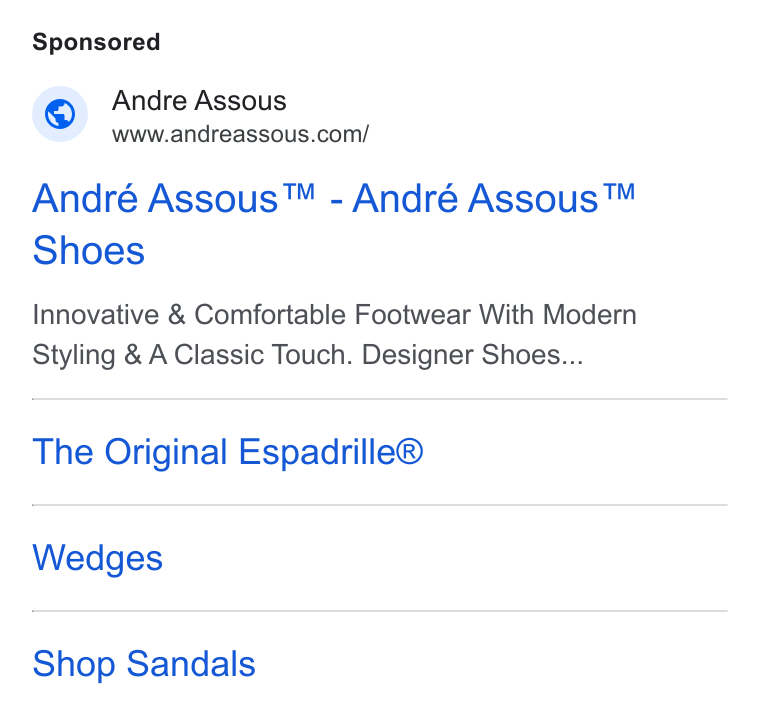The height and width of the screenshot is (716, 760).
Task: Click the blue globe site icon
Action: (60, 114)
